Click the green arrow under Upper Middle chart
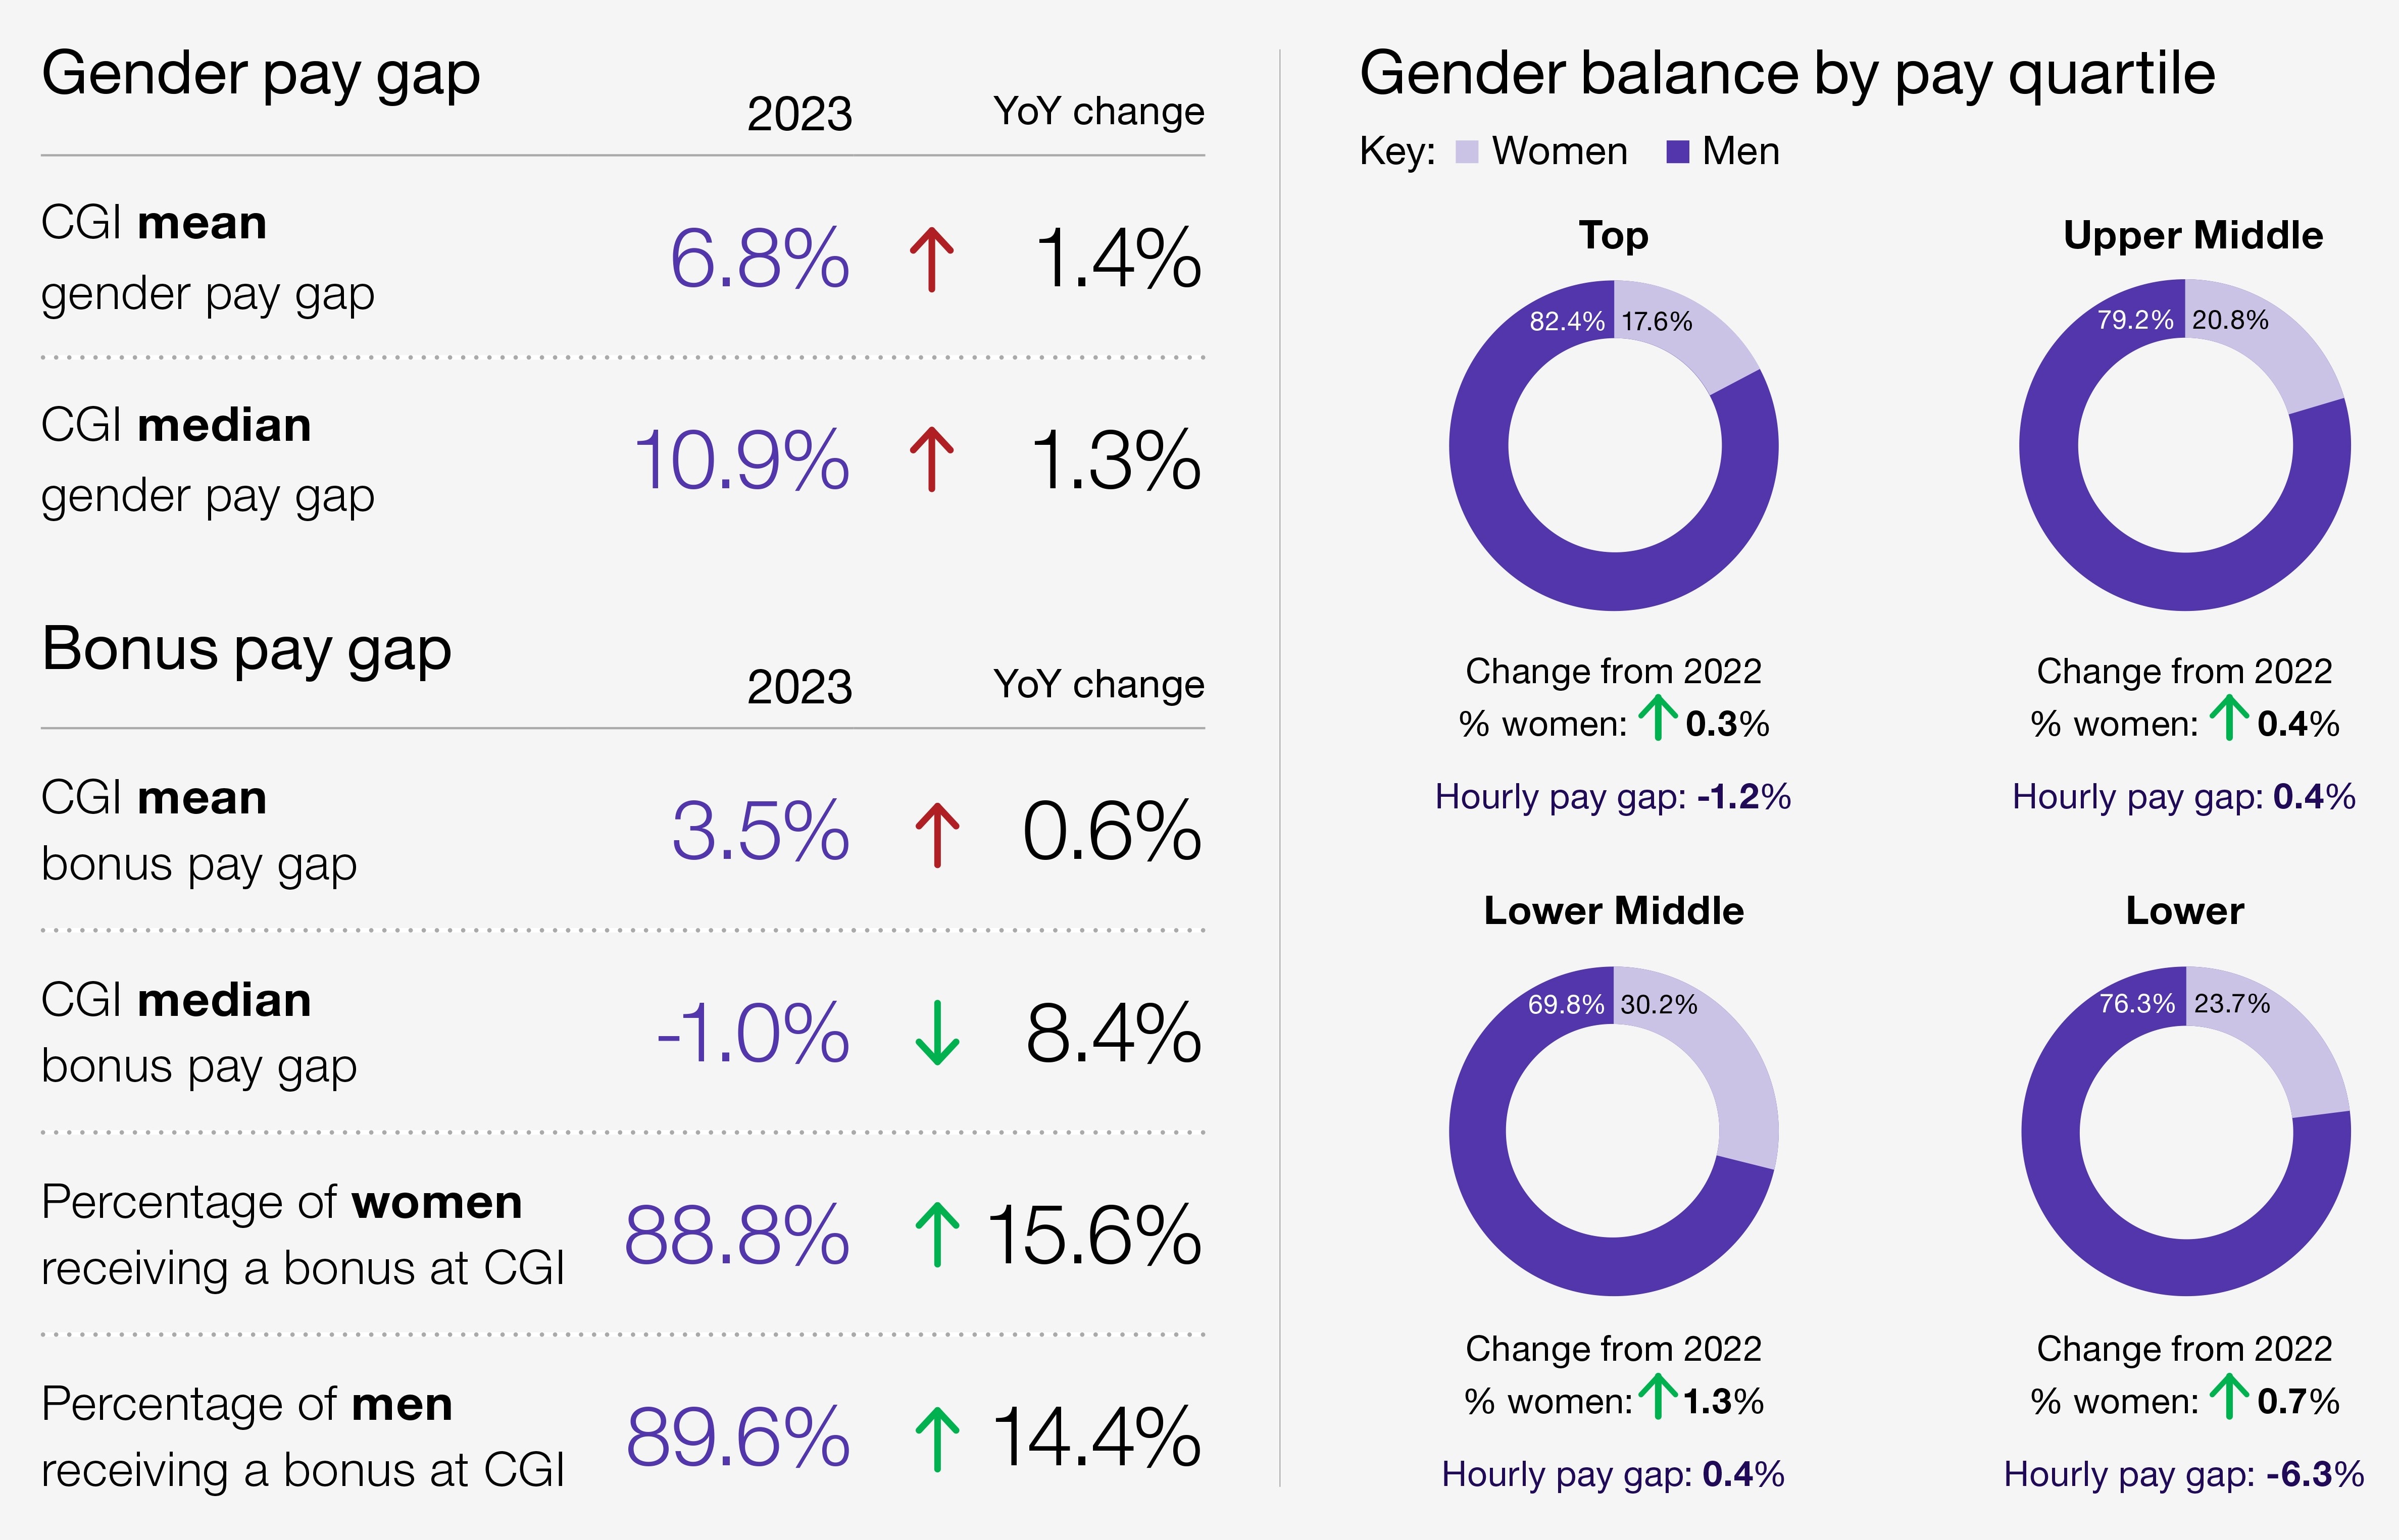Viewport: 2399px width, 1540px height. pyautogui.click(x=2229, y=718)
